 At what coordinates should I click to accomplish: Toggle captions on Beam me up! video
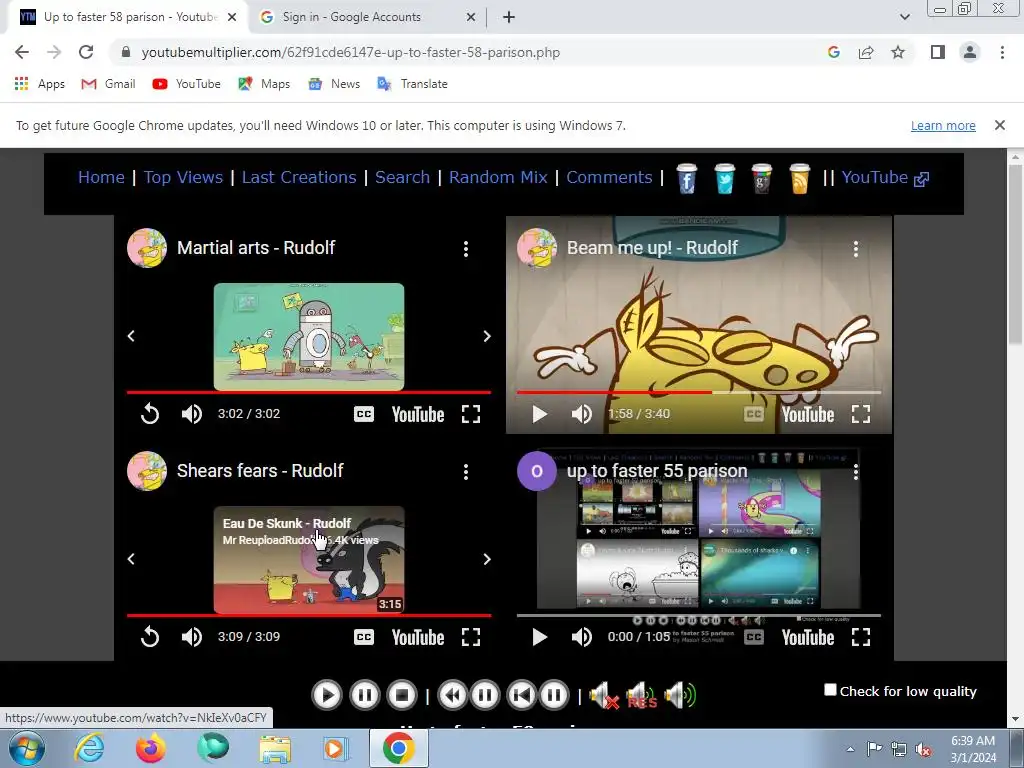tap(754, 414)
